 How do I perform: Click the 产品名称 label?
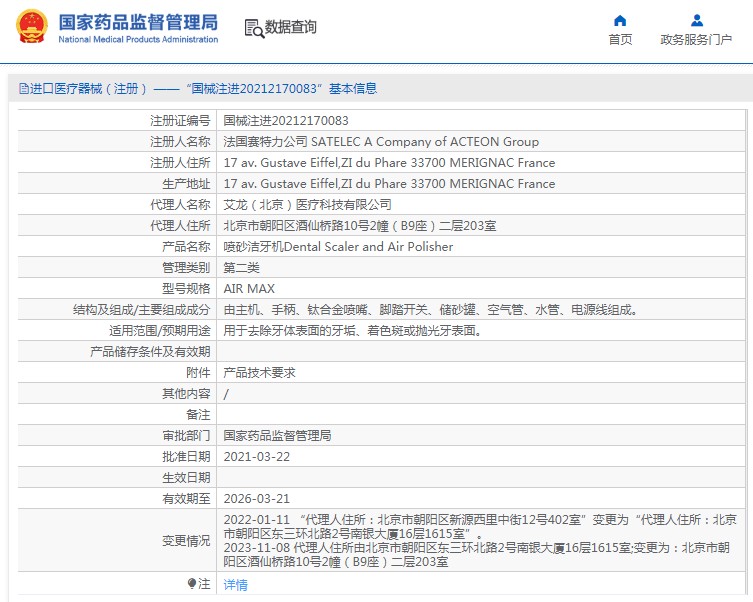[186, 246]
